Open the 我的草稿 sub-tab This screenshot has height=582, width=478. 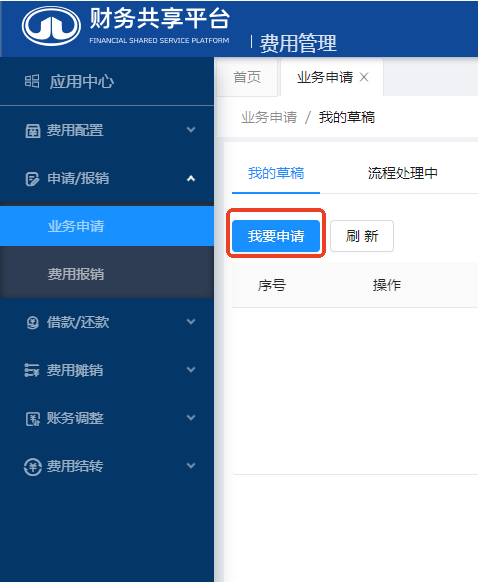tap(276, 173)
